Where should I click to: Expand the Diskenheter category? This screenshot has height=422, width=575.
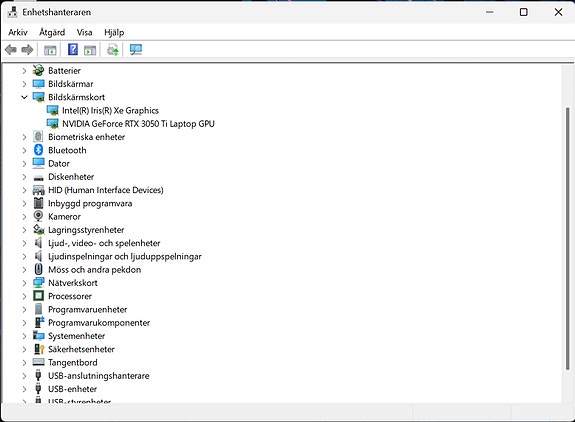click(24, 177)
